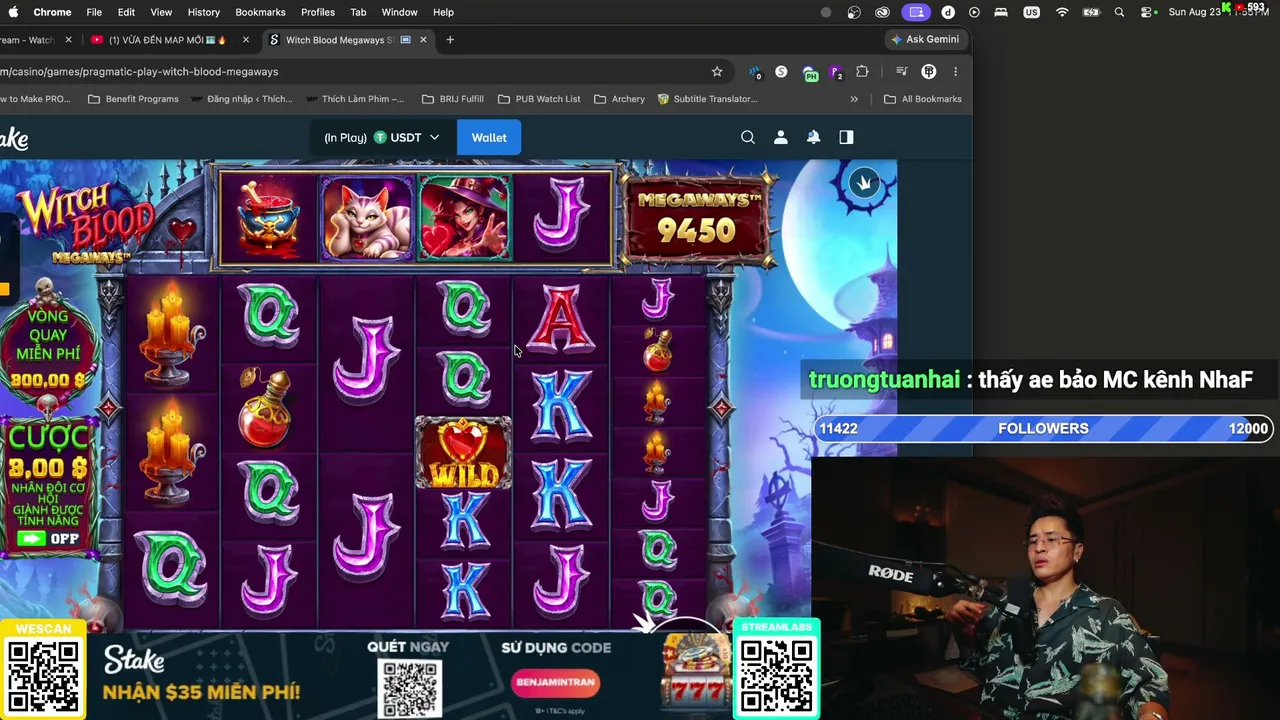Viewport: 1280px width, 720px height.
Task: Close the Witch Blood Megaways tab
Action: point(423,40)
